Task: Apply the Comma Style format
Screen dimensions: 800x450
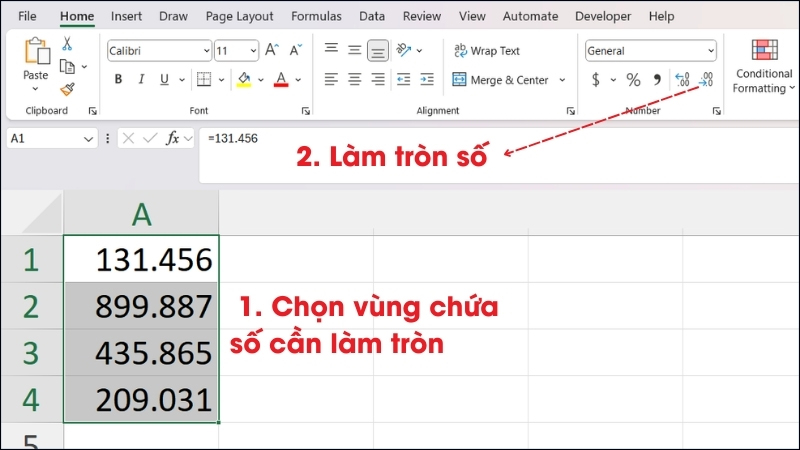Action: point(657,80)
